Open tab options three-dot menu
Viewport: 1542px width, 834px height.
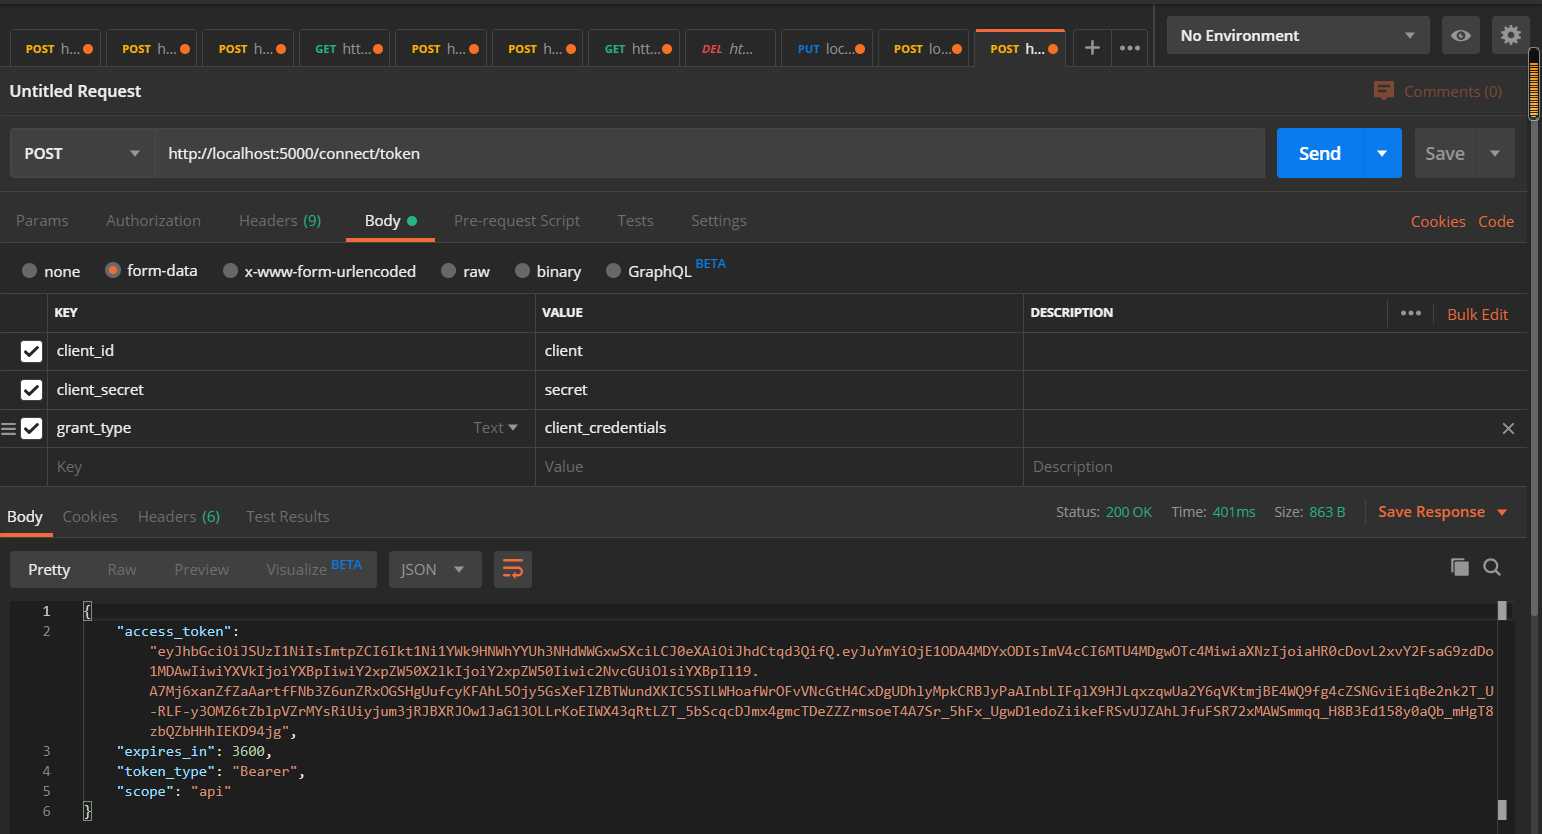click(x=1130, y=48)
